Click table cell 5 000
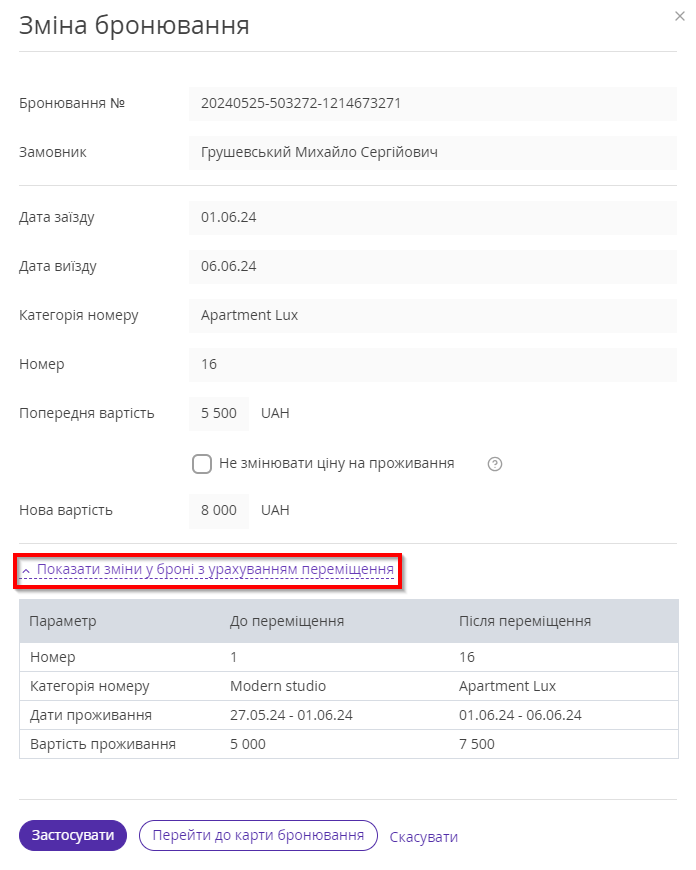 (x=248, y=744)
